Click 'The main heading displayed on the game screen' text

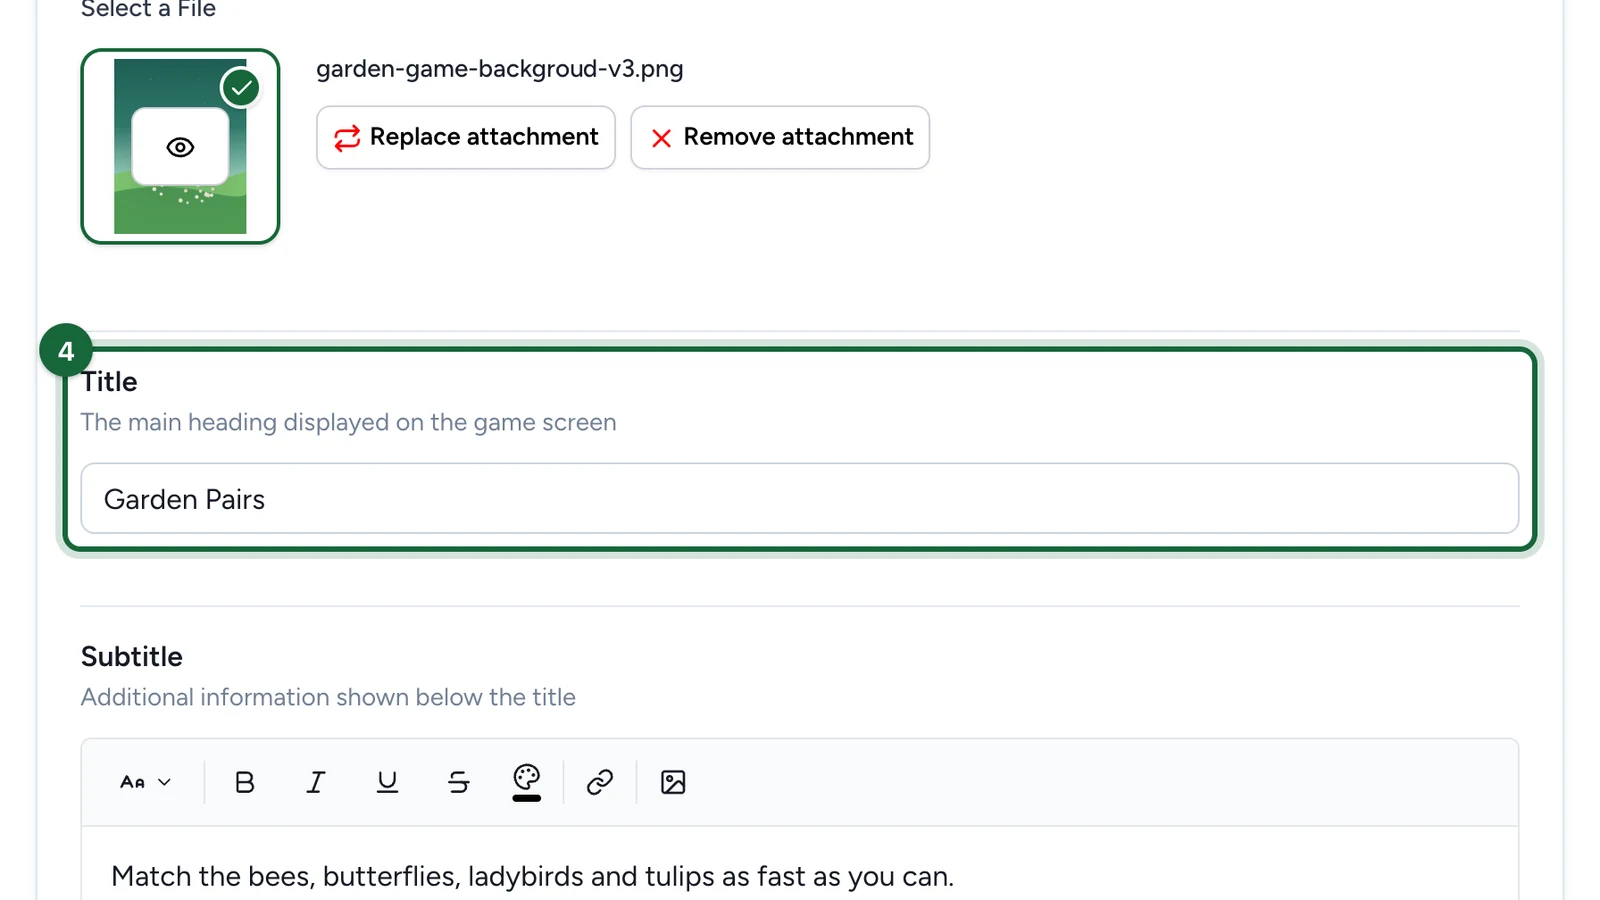(x=348, y=422)
